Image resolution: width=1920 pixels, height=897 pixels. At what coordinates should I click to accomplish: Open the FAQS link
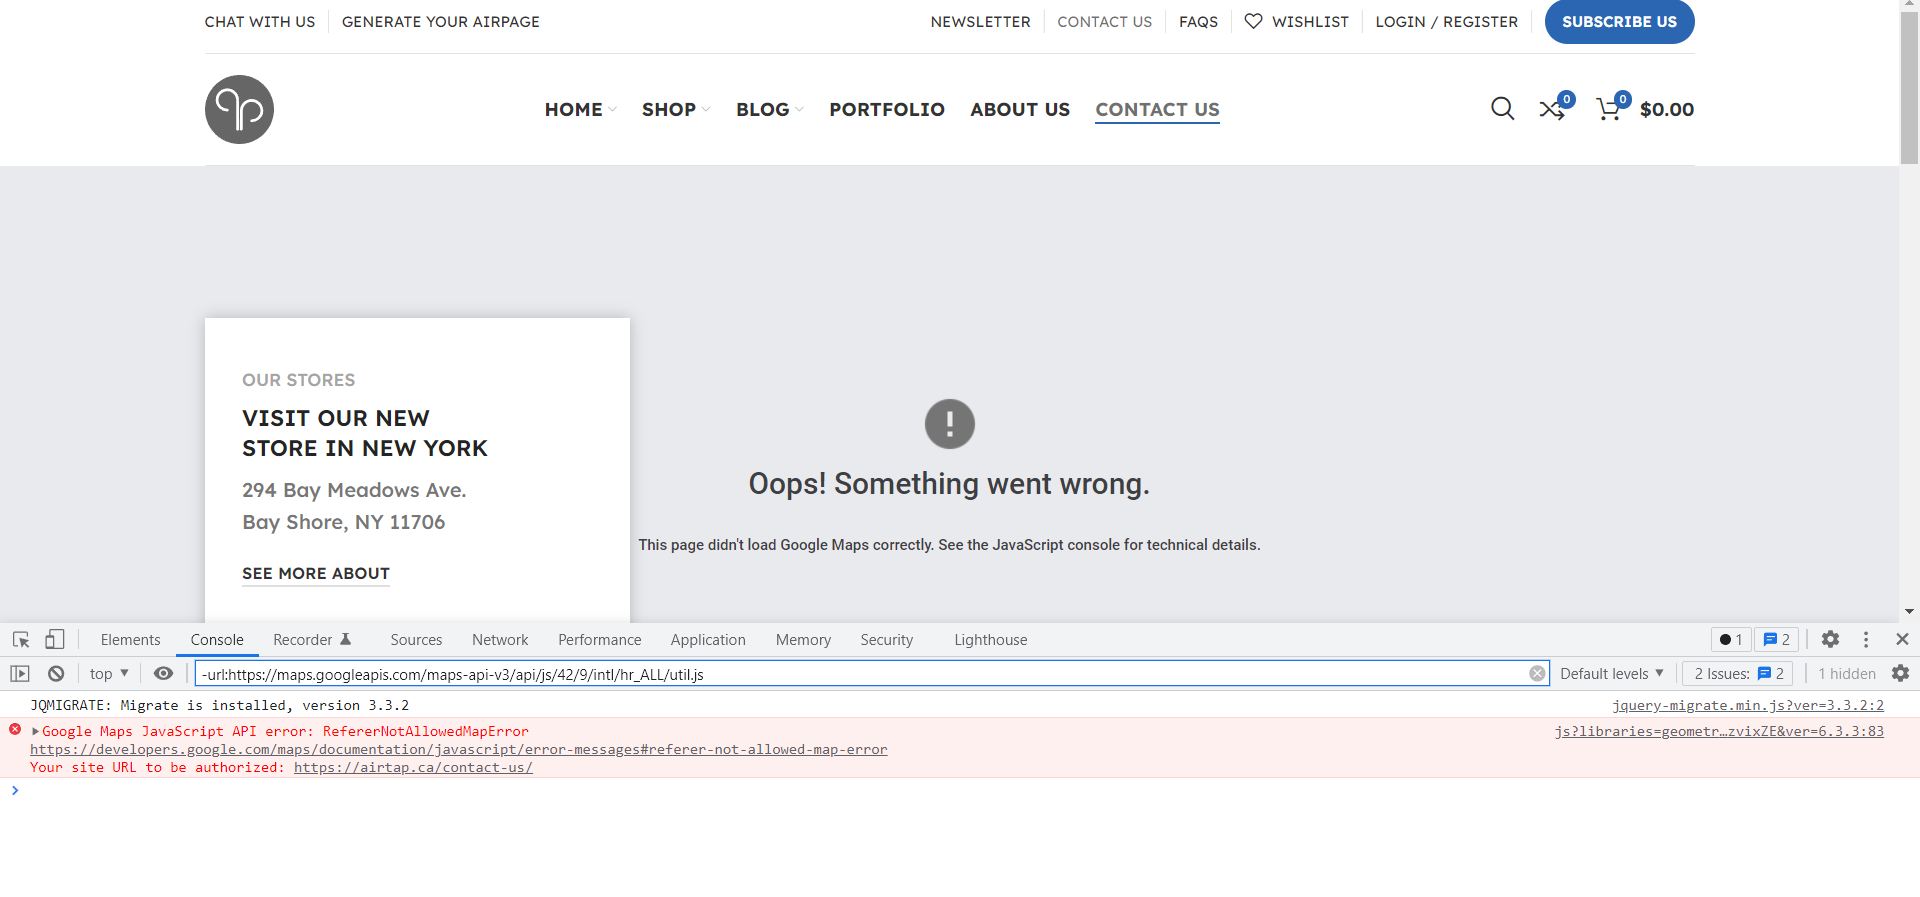1198,21
